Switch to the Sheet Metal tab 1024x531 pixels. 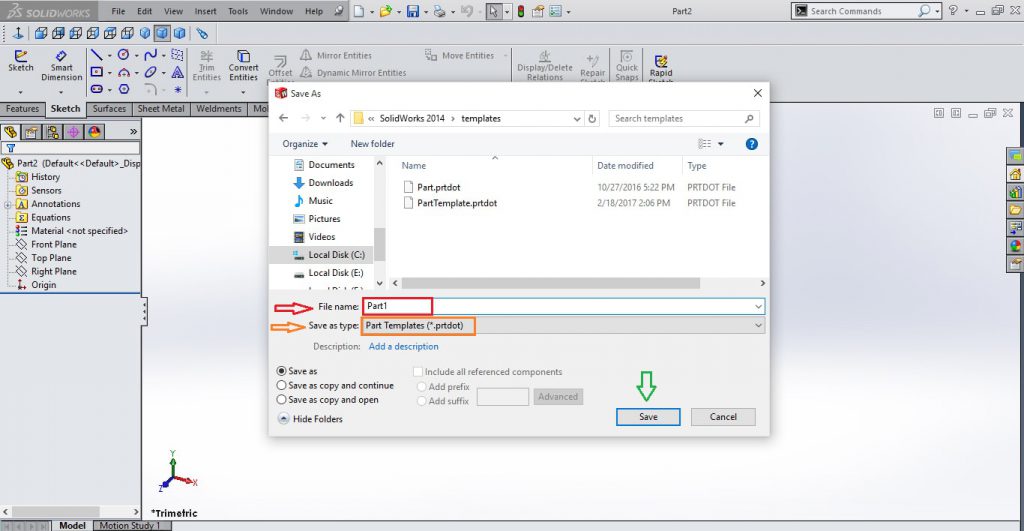coord(161,109)
